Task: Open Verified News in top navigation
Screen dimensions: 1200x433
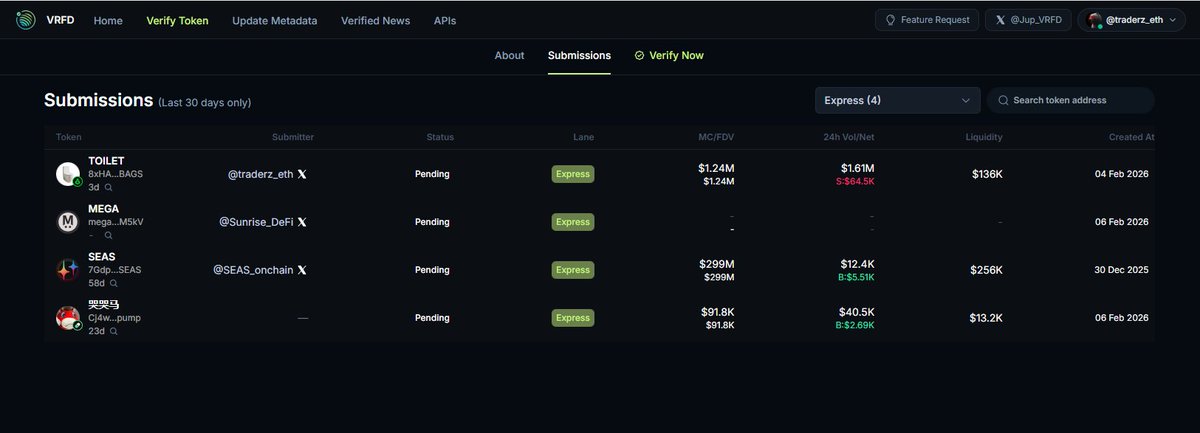Action: pos(375,21)
